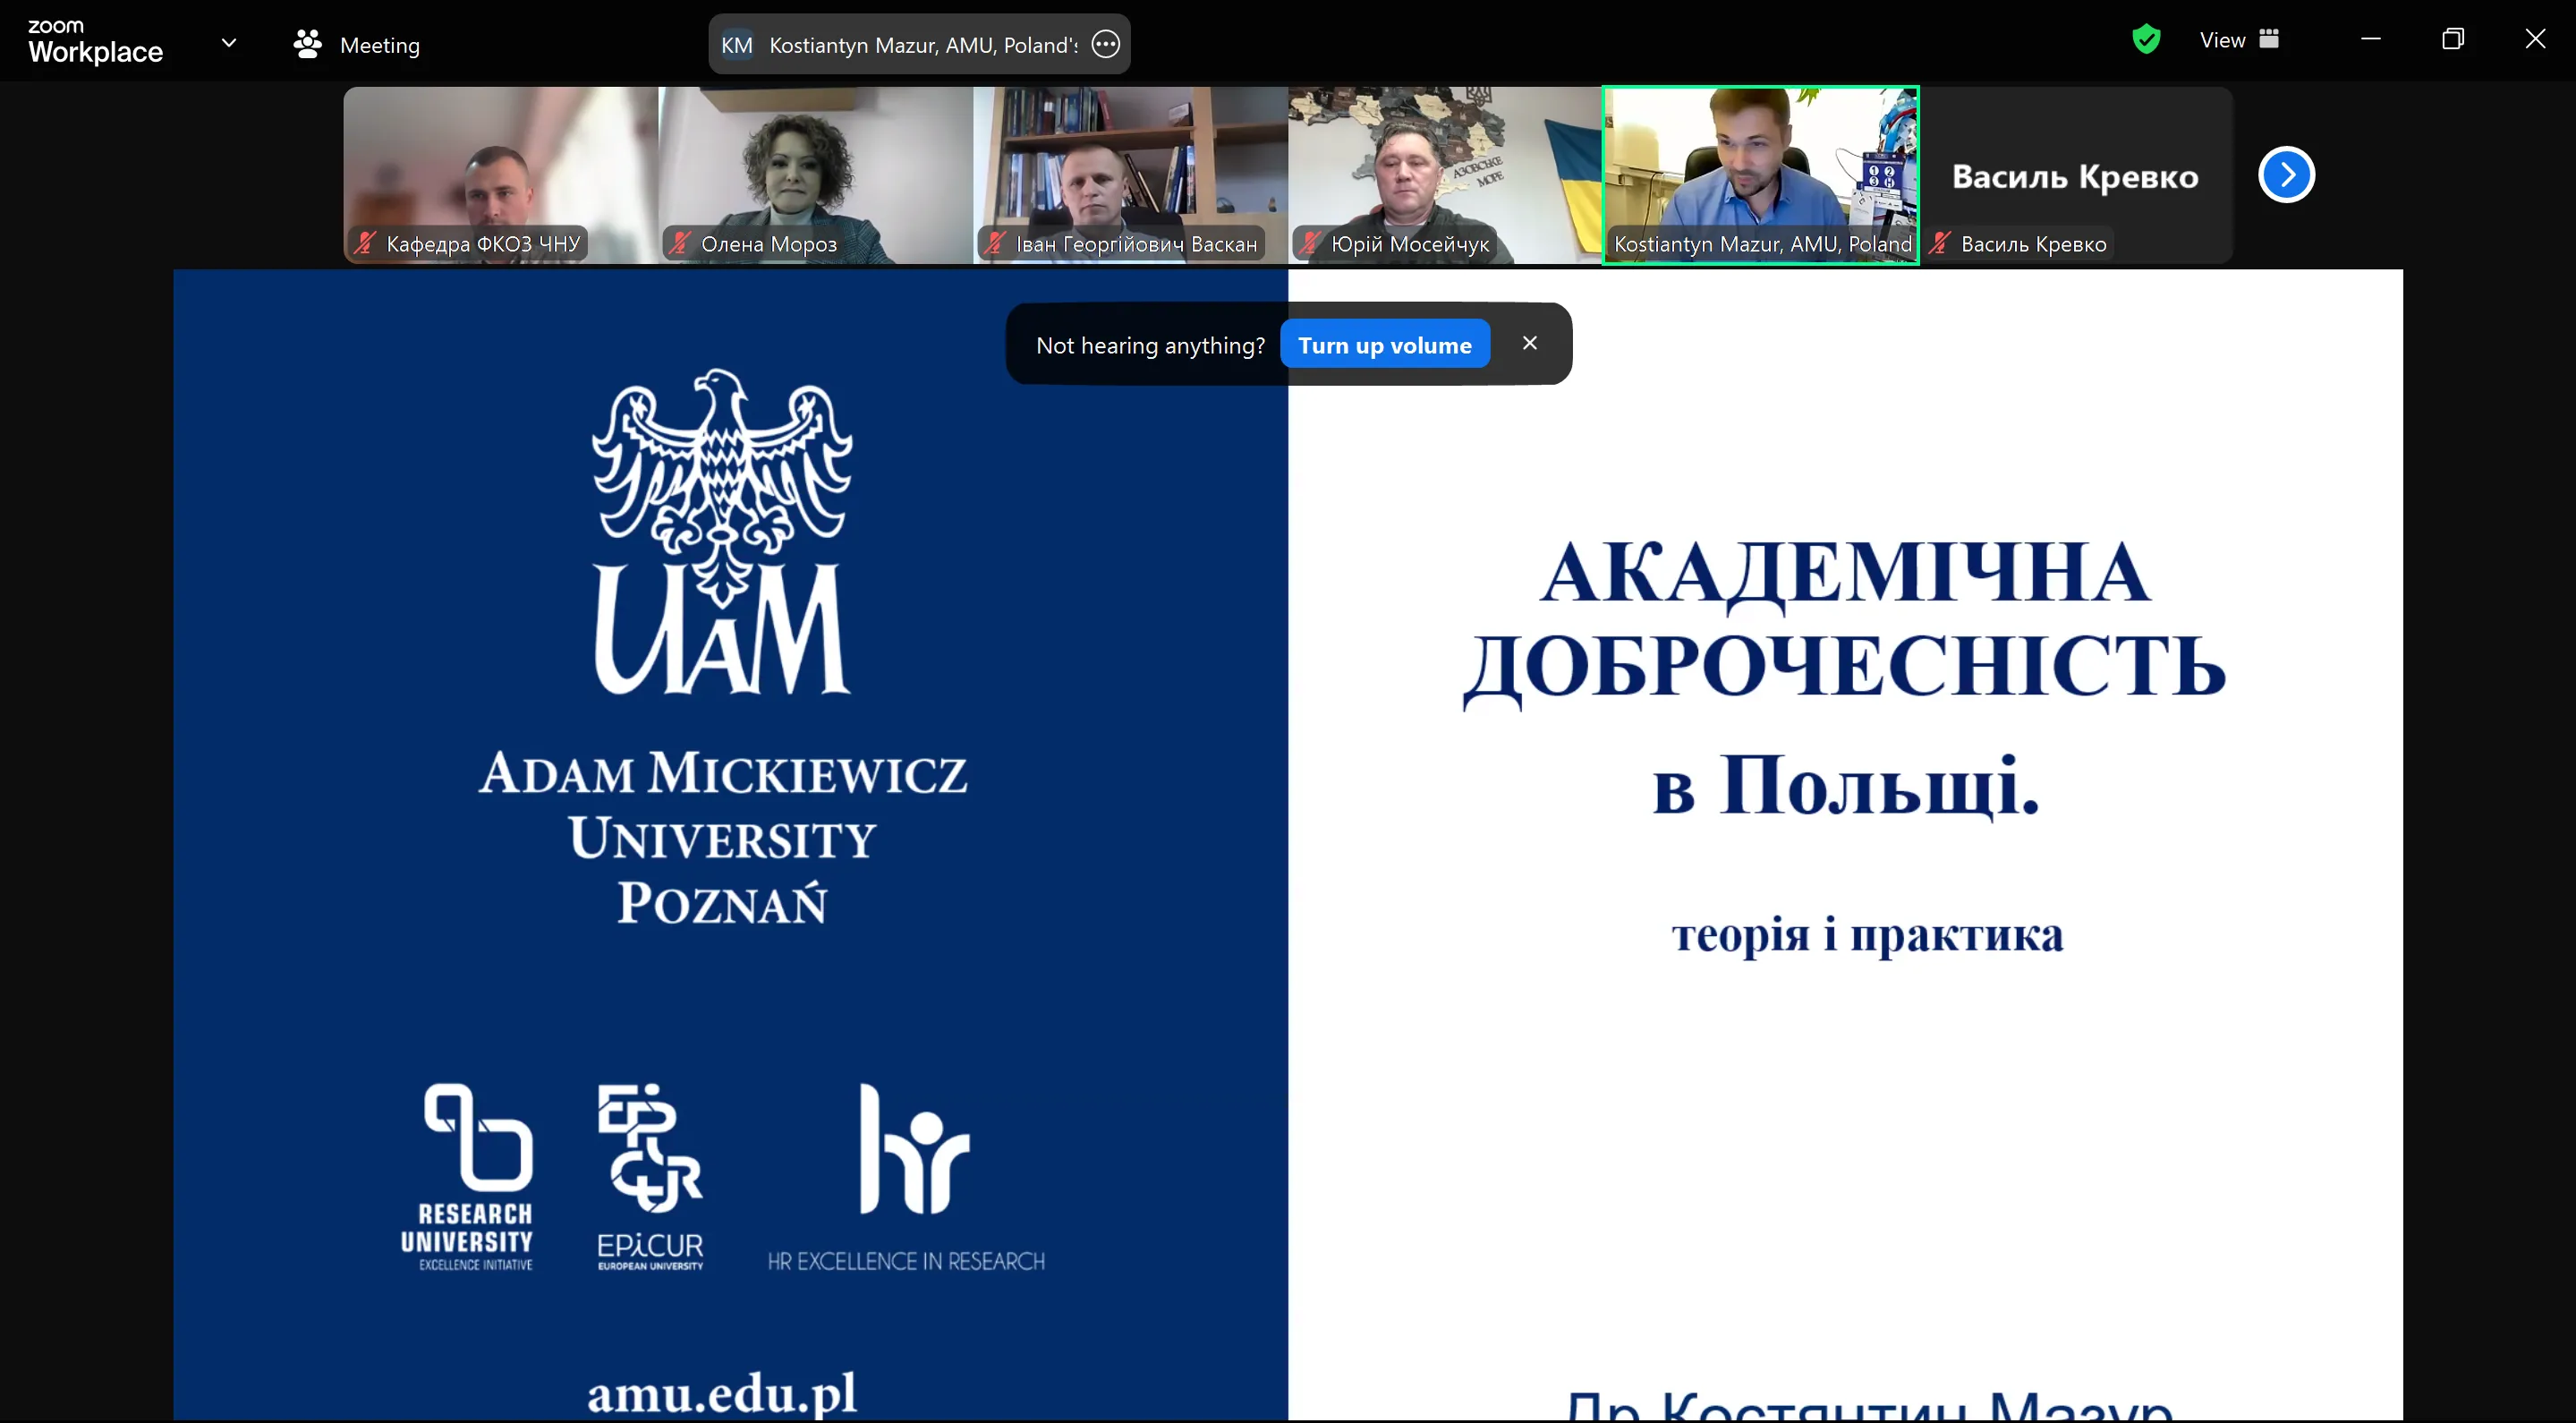Click the EPICUR logo on slide

coord(650,1177)
